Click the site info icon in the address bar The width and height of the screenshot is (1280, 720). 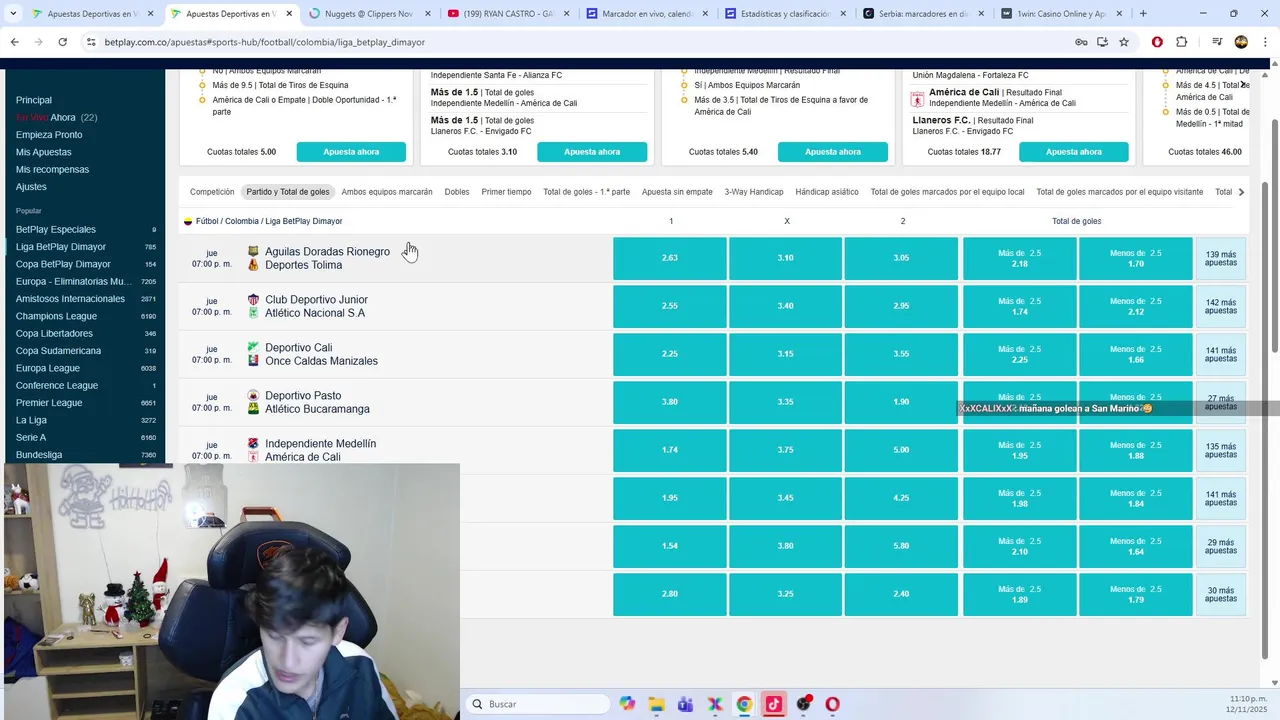(90, 42)
